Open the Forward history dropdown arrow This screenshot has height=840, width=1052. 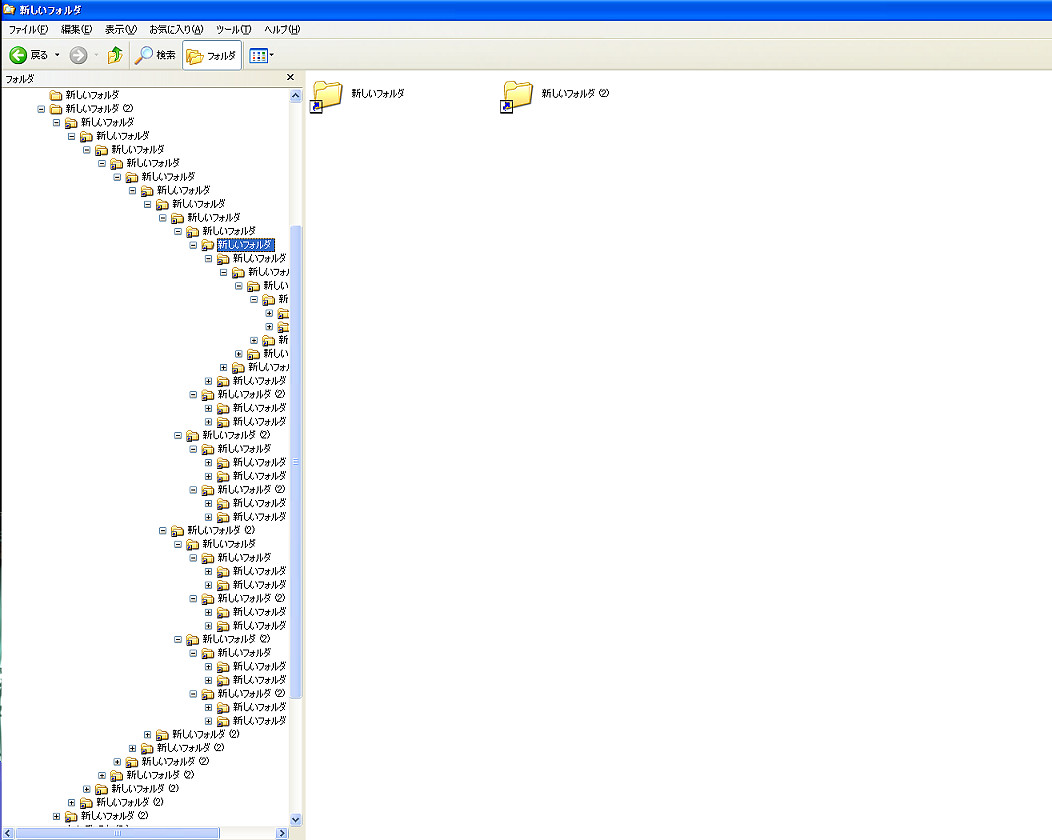click(x=97, y=55)
